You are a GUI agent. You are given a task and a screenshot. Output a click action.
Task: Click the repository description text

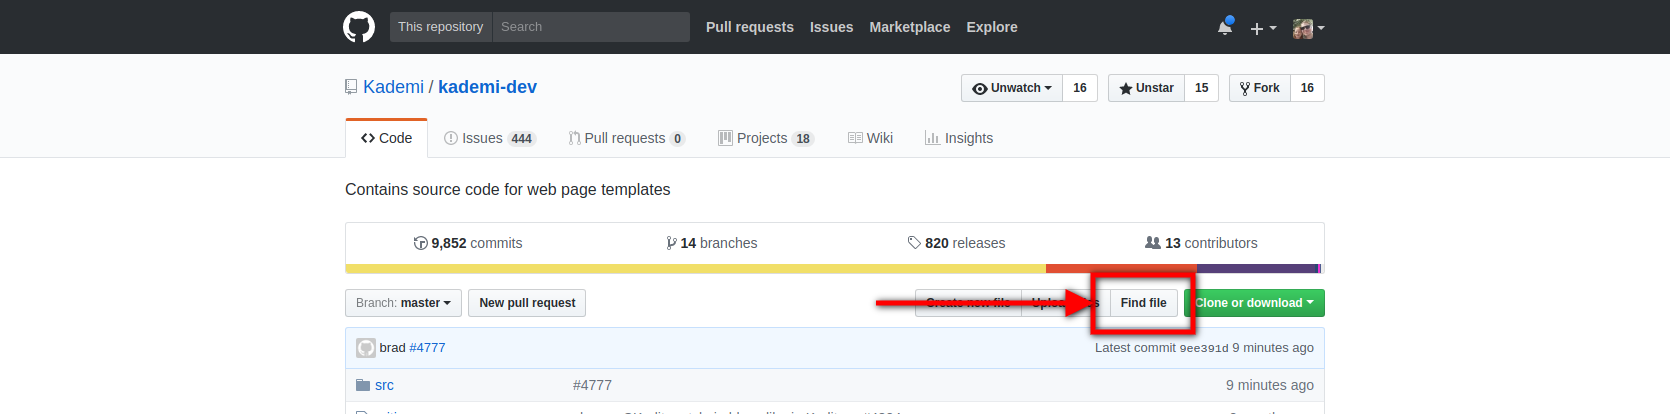click(x=508, y=190)
